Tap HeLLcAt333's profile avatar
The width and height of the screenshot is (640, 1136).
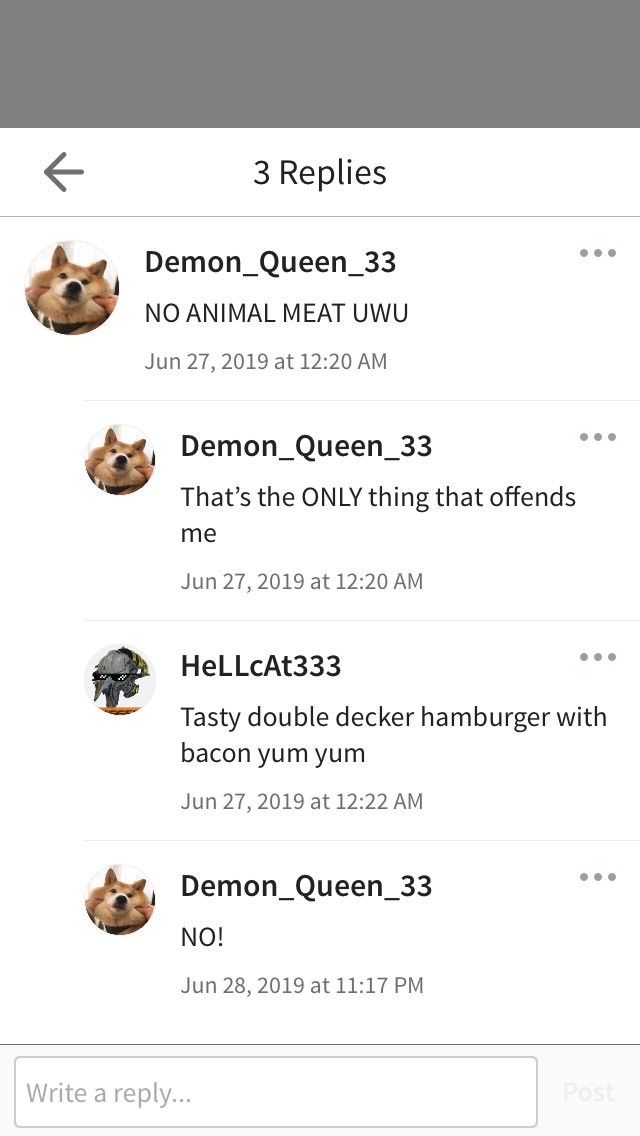point(120,680)
